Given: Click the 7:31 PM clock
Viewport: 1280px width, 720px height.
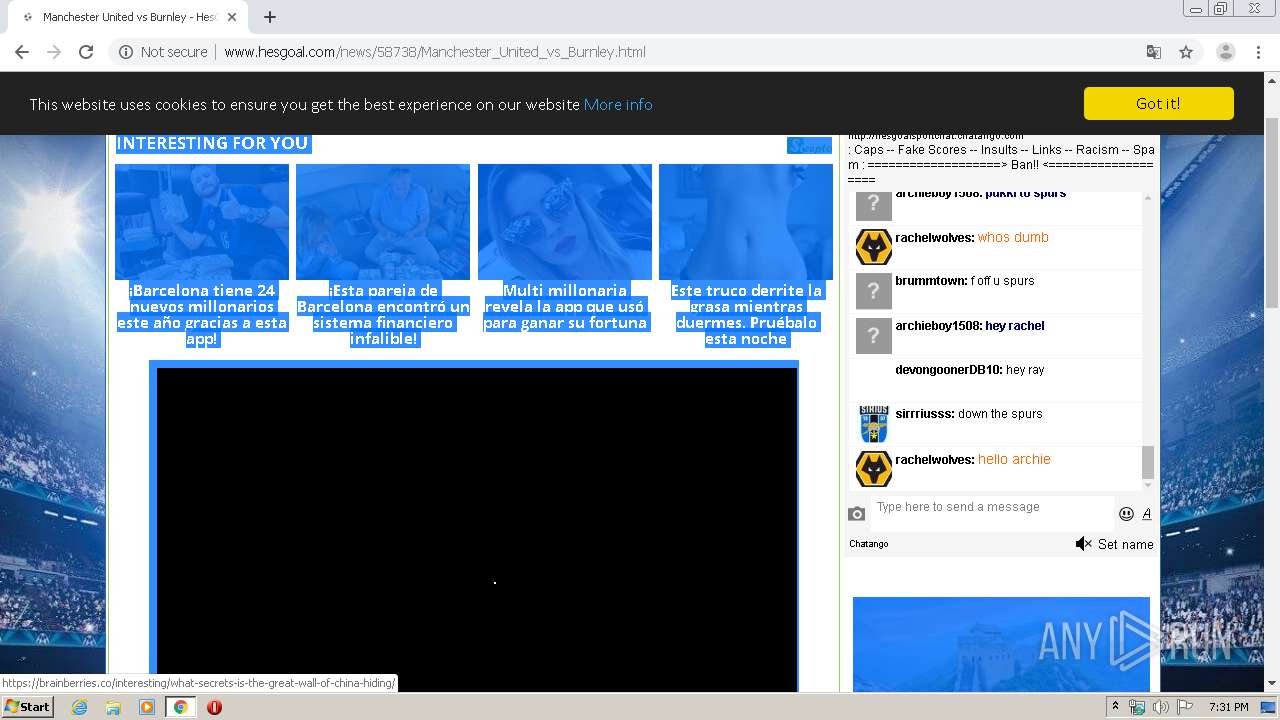Looking at the screenshot, I should 1228,707.
